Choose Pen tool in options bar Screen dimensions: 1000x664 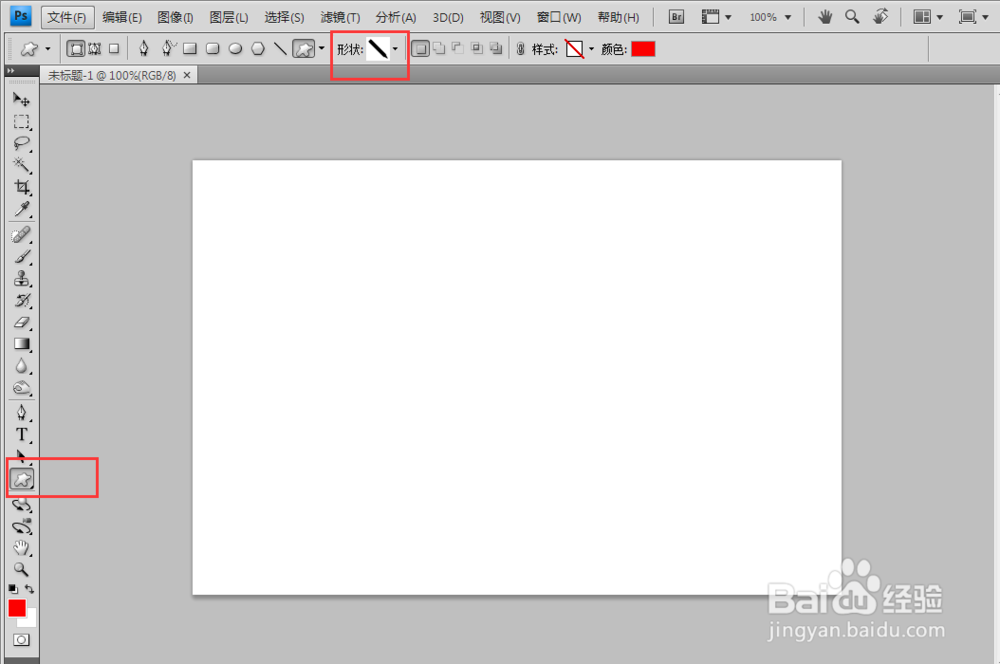point(143,48)
